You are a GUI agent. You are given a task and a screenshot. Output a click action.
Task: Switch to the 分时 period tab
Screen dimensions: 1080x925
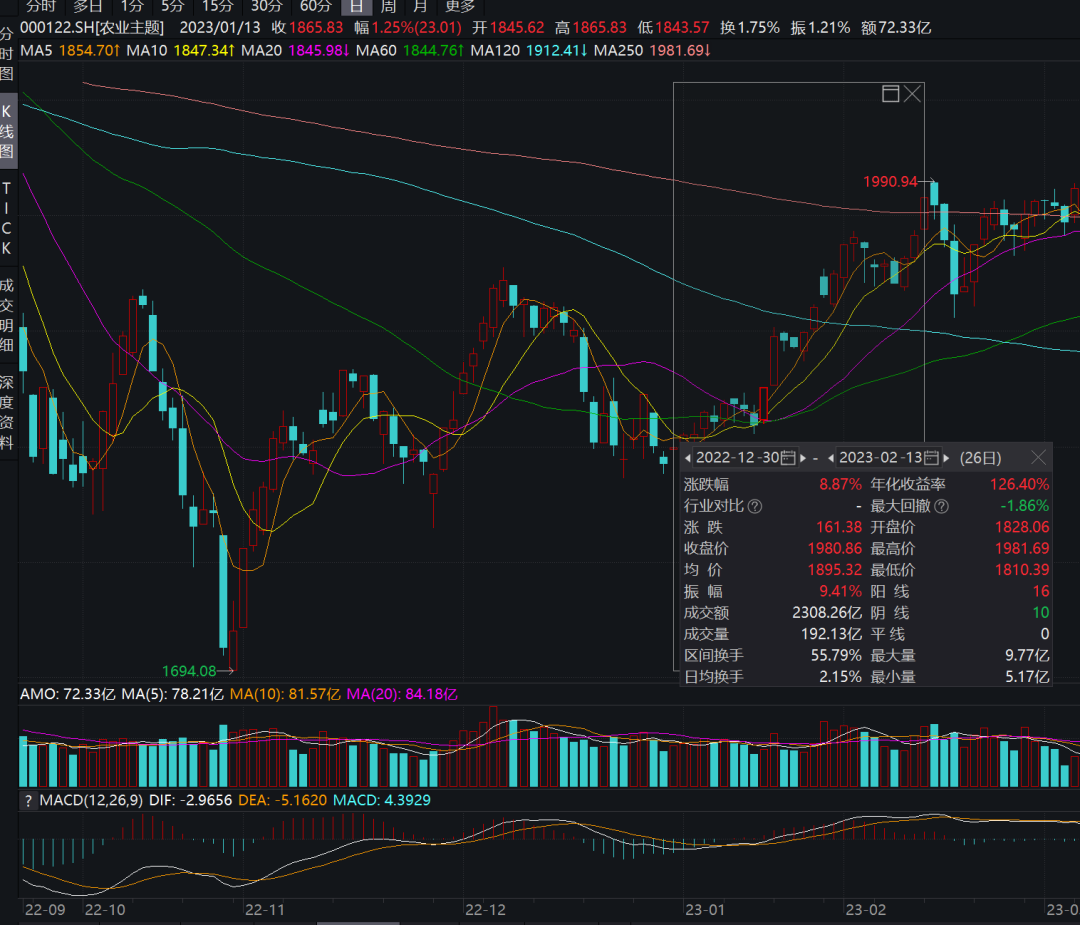pos(41,7)
